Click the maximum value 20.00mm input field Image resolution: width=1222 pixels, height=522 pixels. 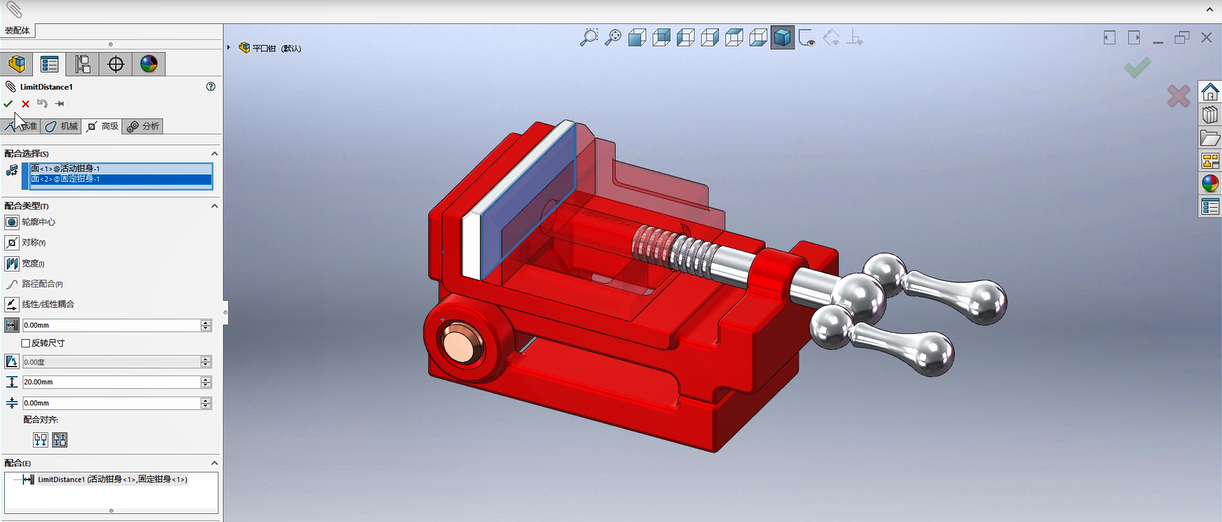pyautogui.click(x=110, y=383)
